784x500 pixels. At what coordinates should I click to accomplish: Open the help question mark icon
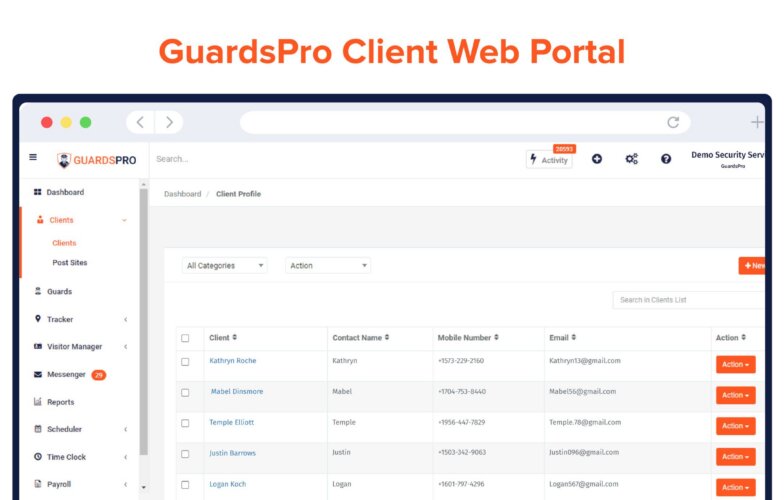666,159
